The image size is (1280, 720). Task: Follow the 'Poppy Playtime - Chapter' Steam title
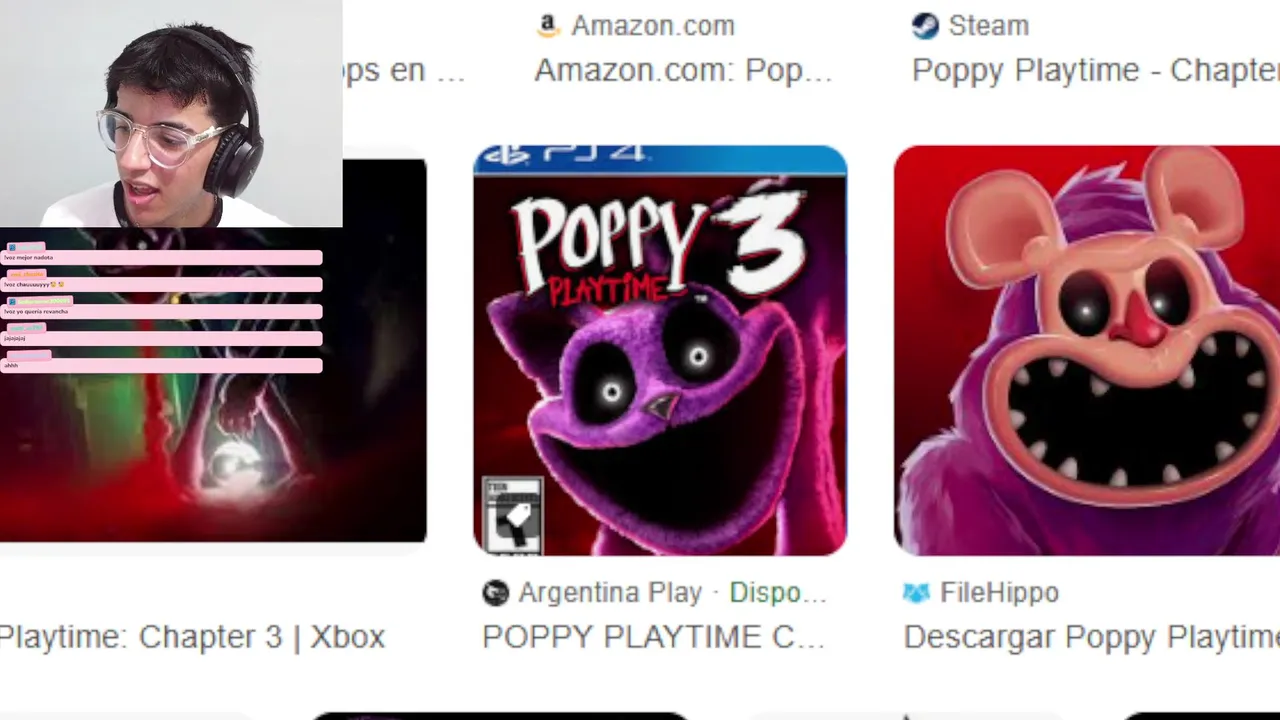1096,71
